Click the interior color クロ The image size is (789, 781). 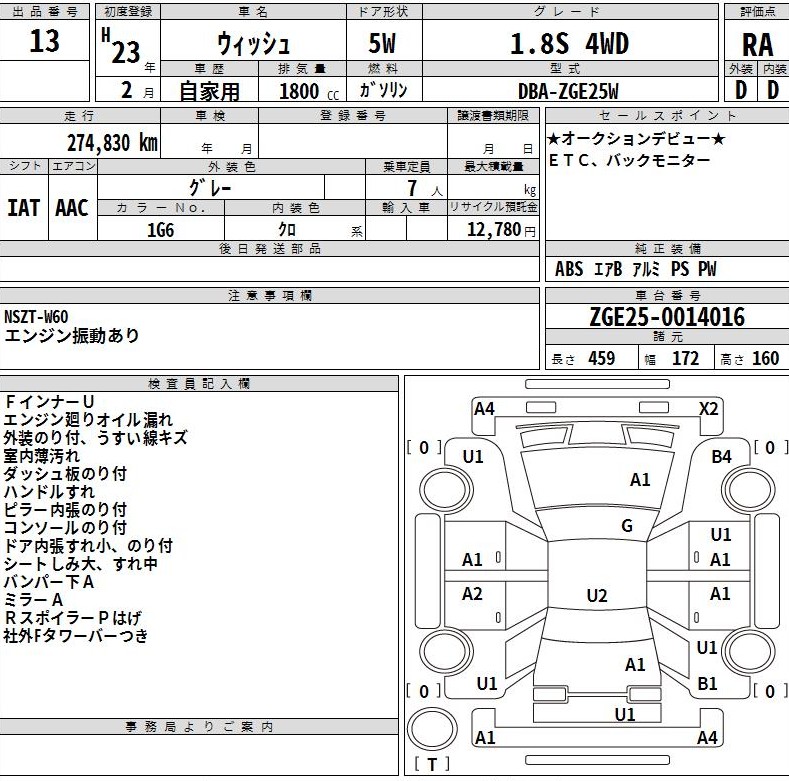[x=287, y=229]
